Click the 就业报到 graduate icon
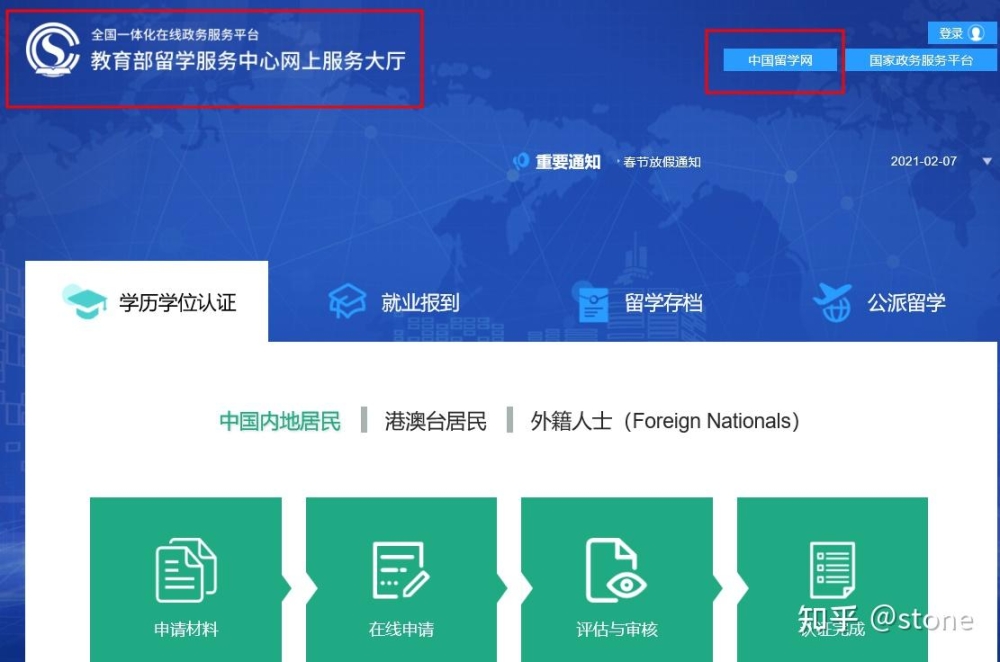 coord(347,302)
